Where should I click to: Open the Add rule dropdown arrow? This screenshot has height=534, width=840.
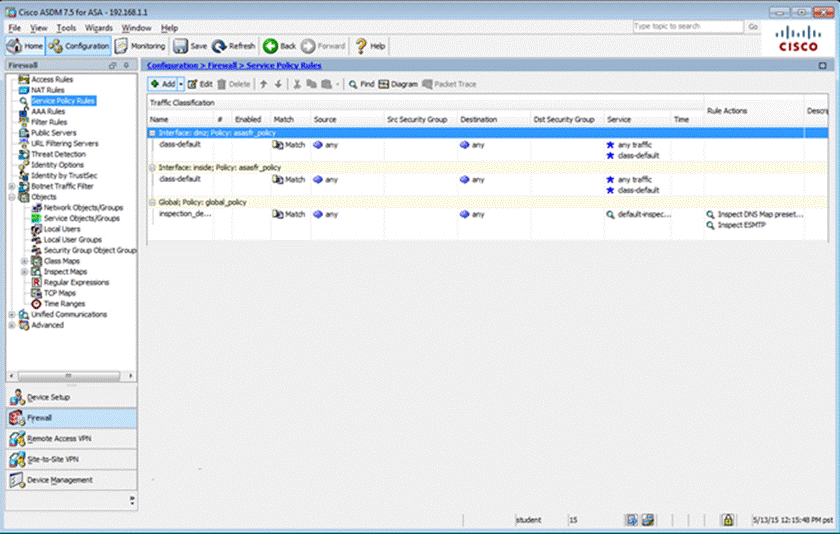pos(181,85)
